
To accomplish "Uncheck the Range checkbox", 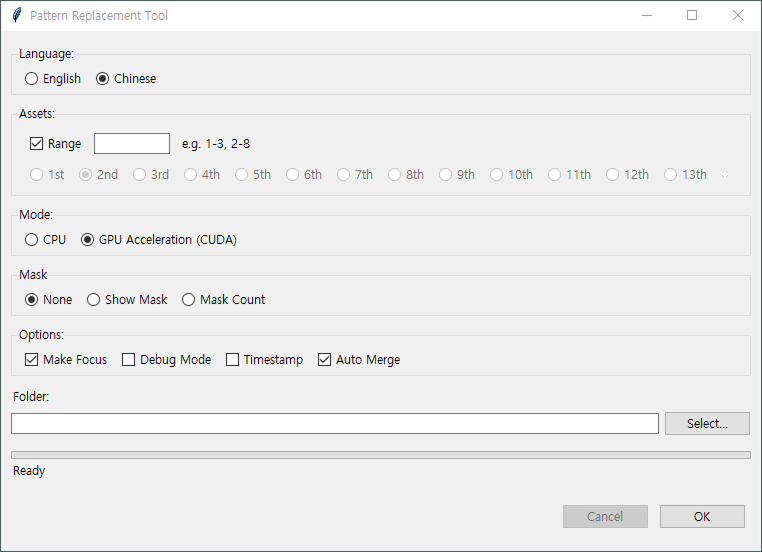I will coord(37,144).
